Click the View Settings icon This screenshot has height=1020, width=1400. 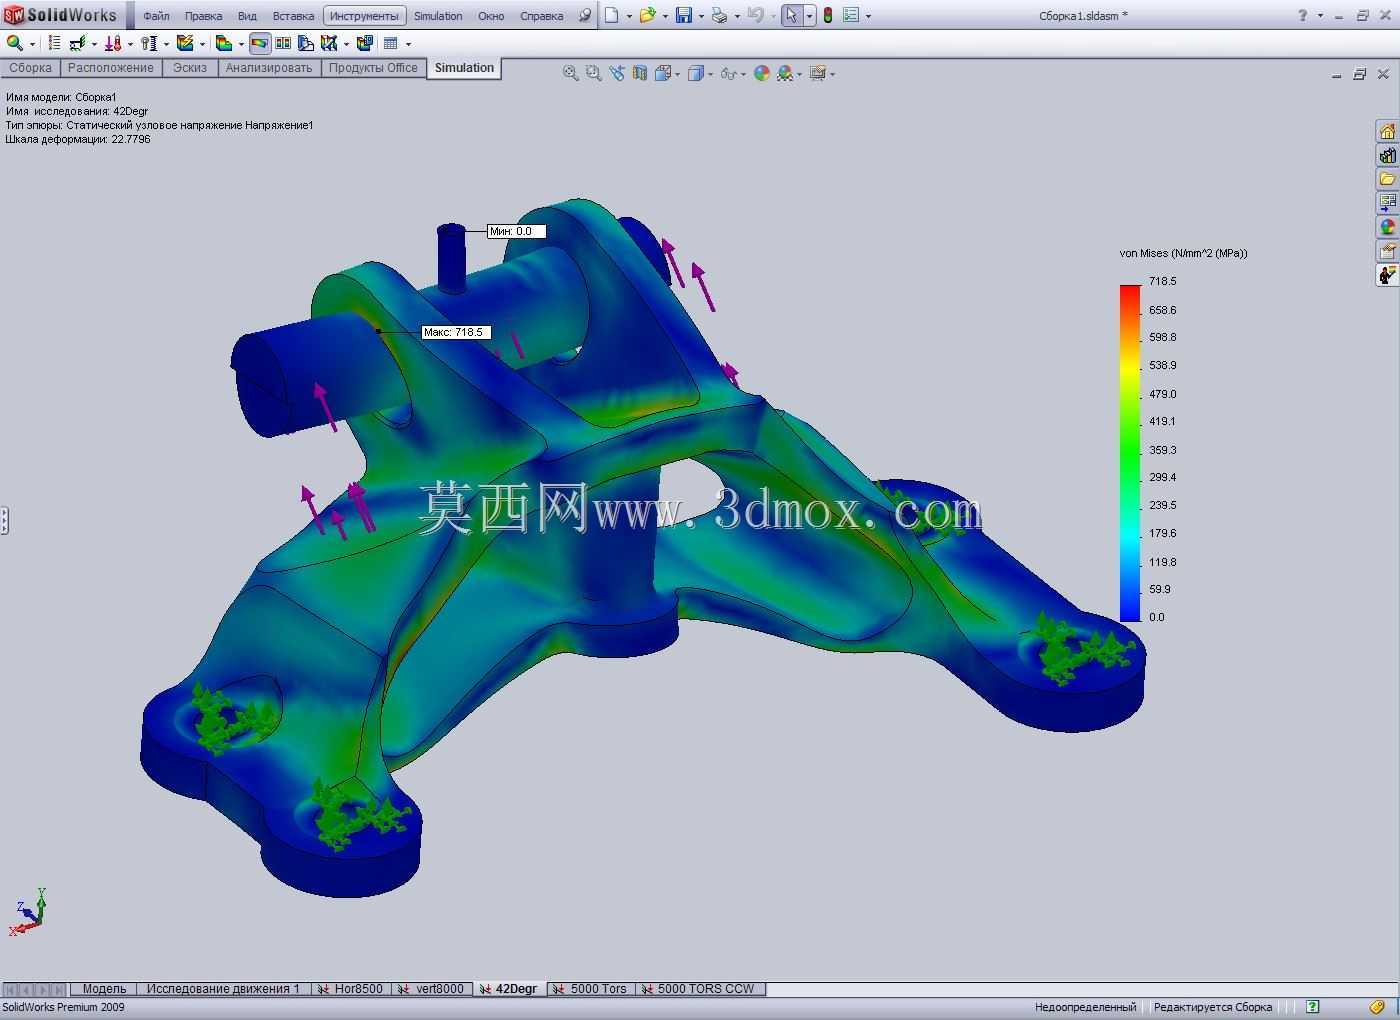pyautogui.click(x=818, y=73)
